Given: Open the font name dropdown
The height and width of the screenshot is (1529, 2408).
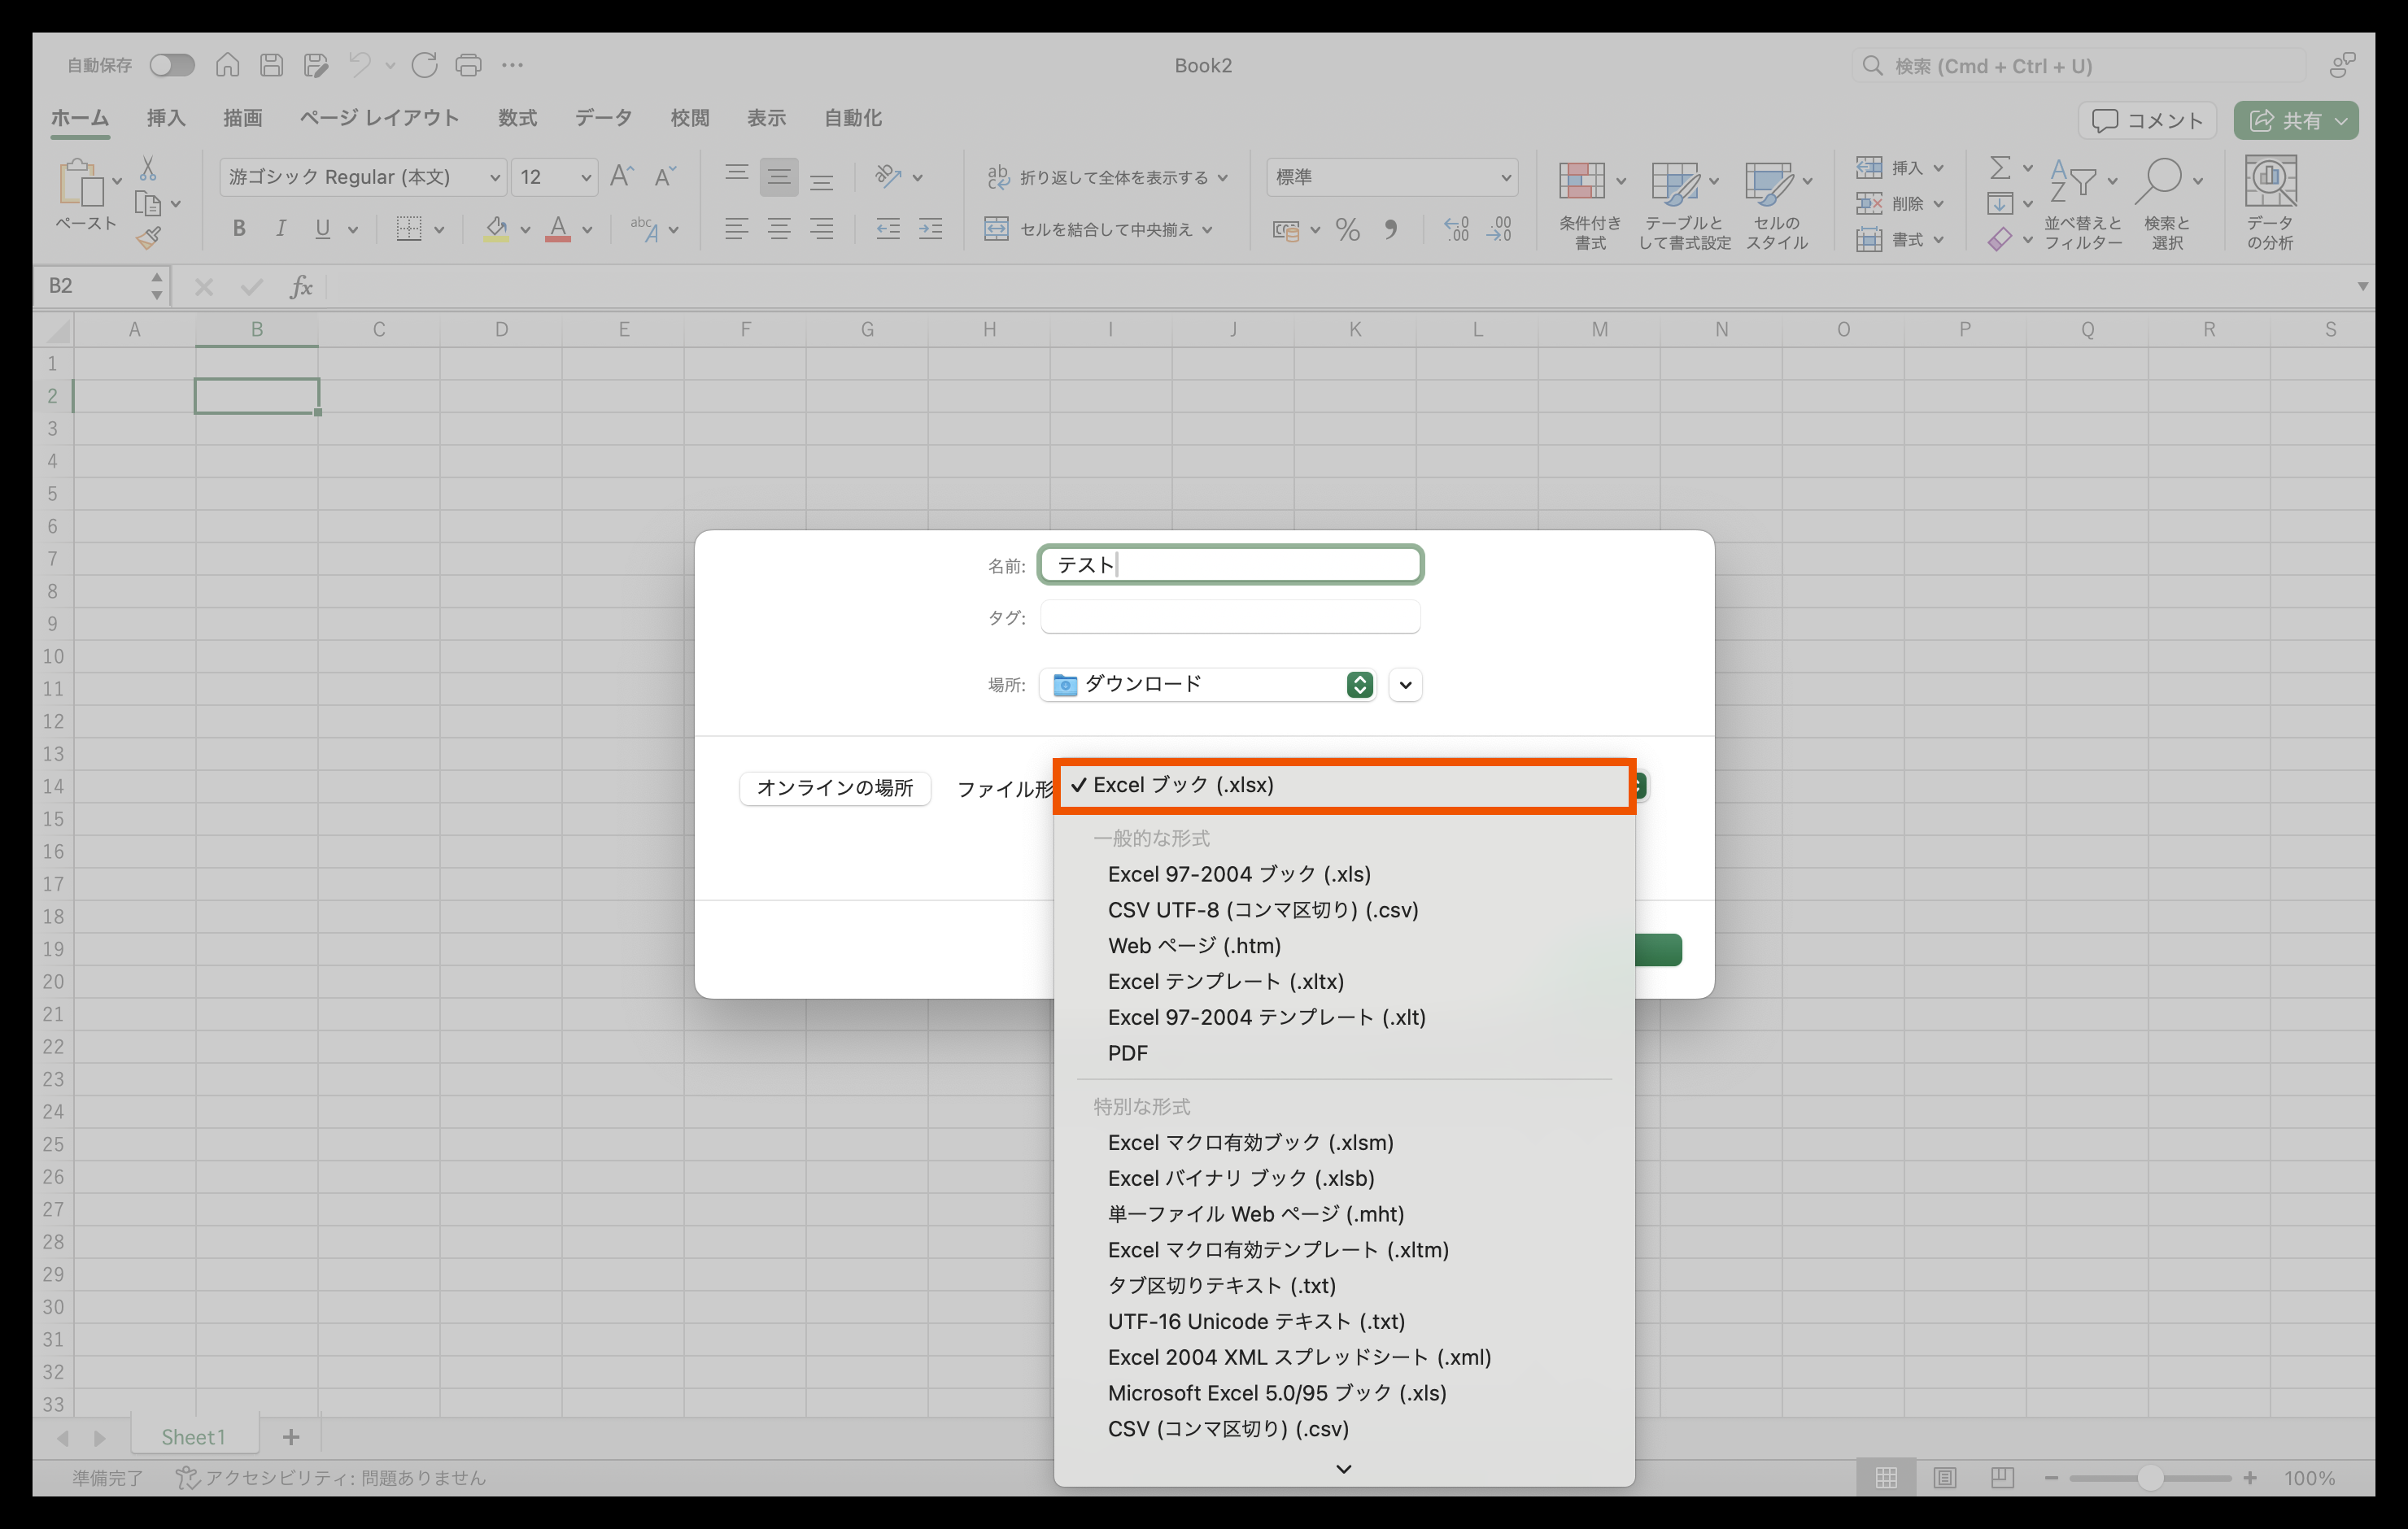Looking at the screenshot, I should point(494,177).
